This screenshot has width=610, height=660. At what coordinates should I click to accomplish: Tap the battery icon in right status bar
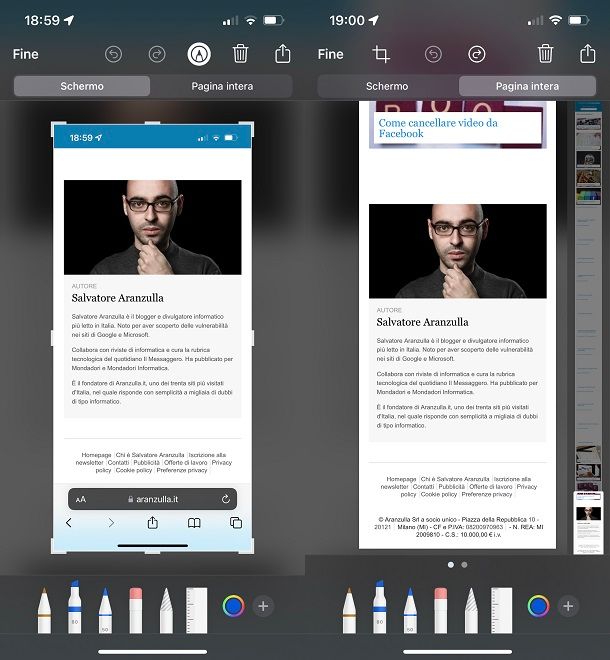pyautogui.click(x=579, y=20)
